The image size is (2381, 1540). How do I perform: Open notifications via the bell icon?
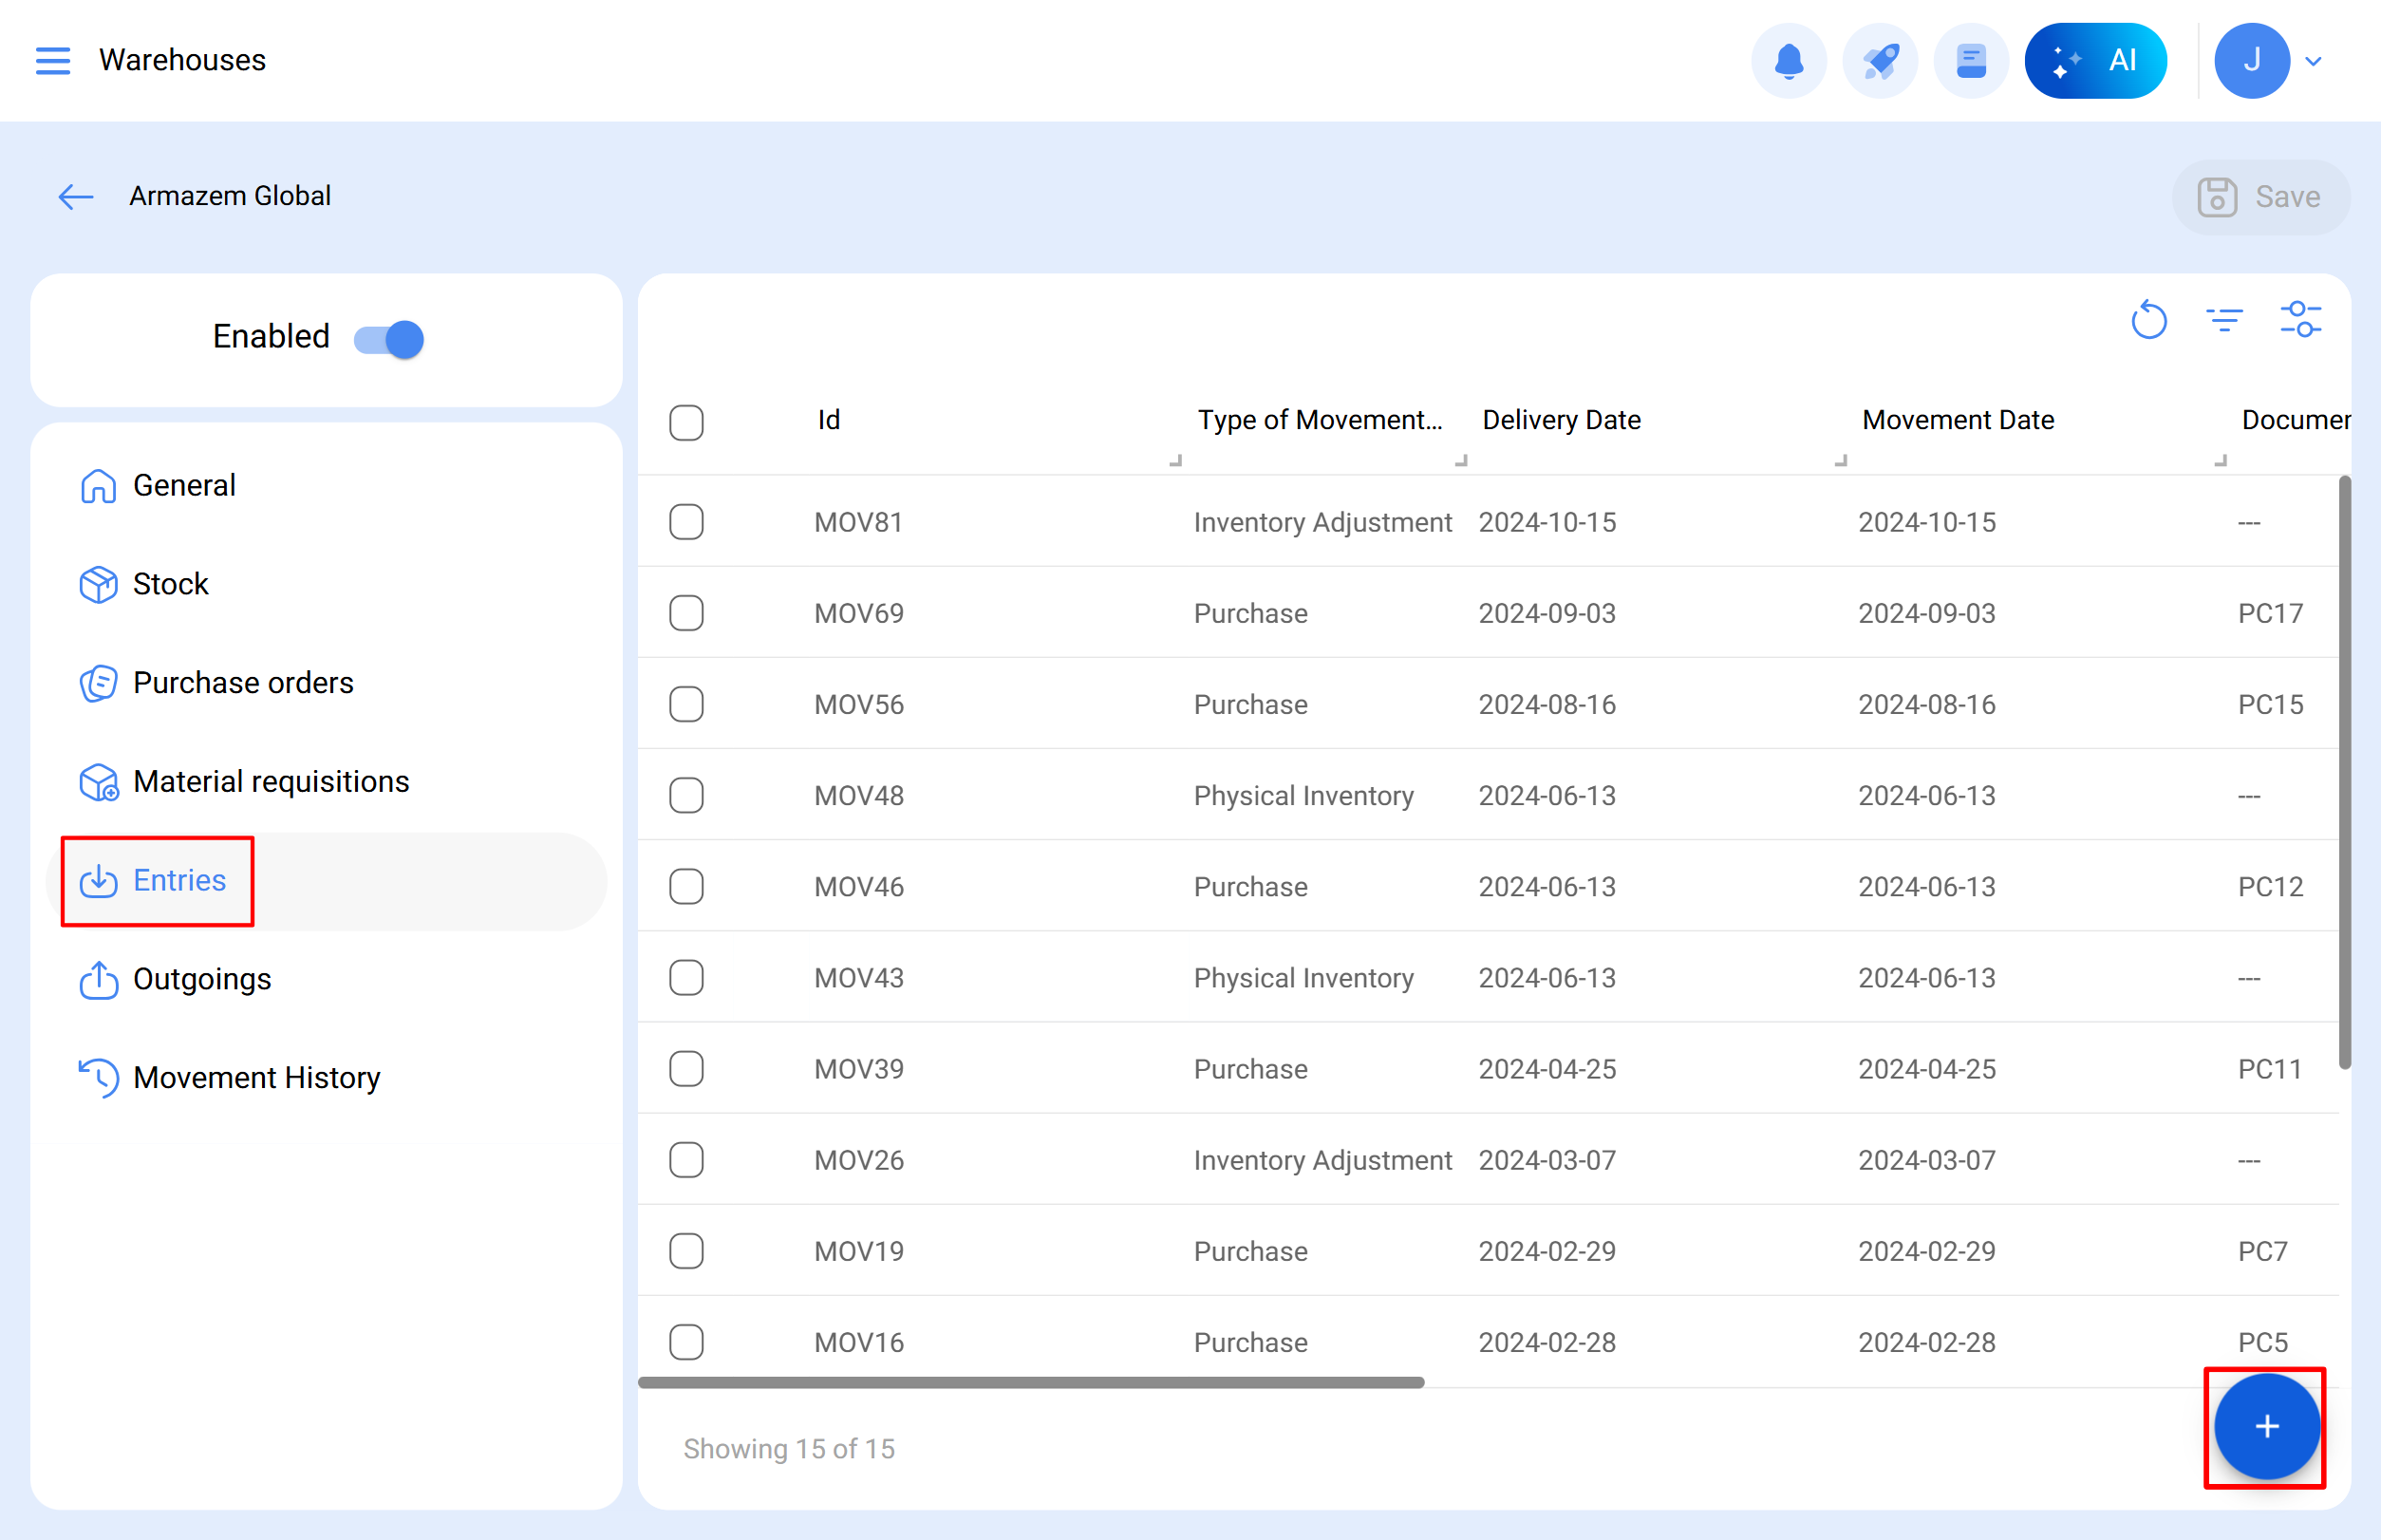point(1789,60)
